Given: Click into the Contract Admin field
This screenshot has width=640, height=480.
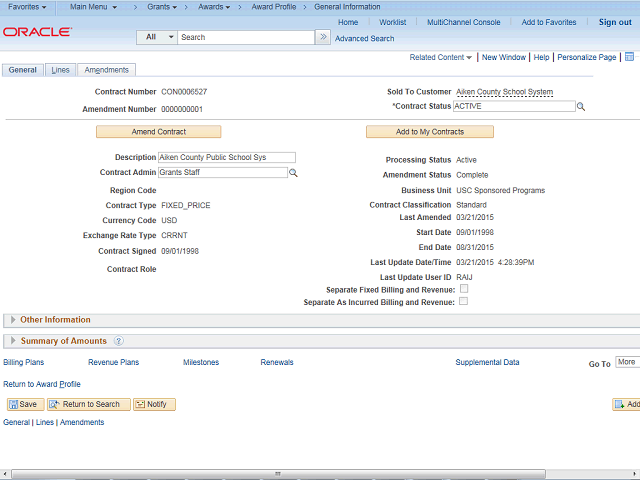Looking at the screenshot, I should pyautogui.click(x=223, y=172).
